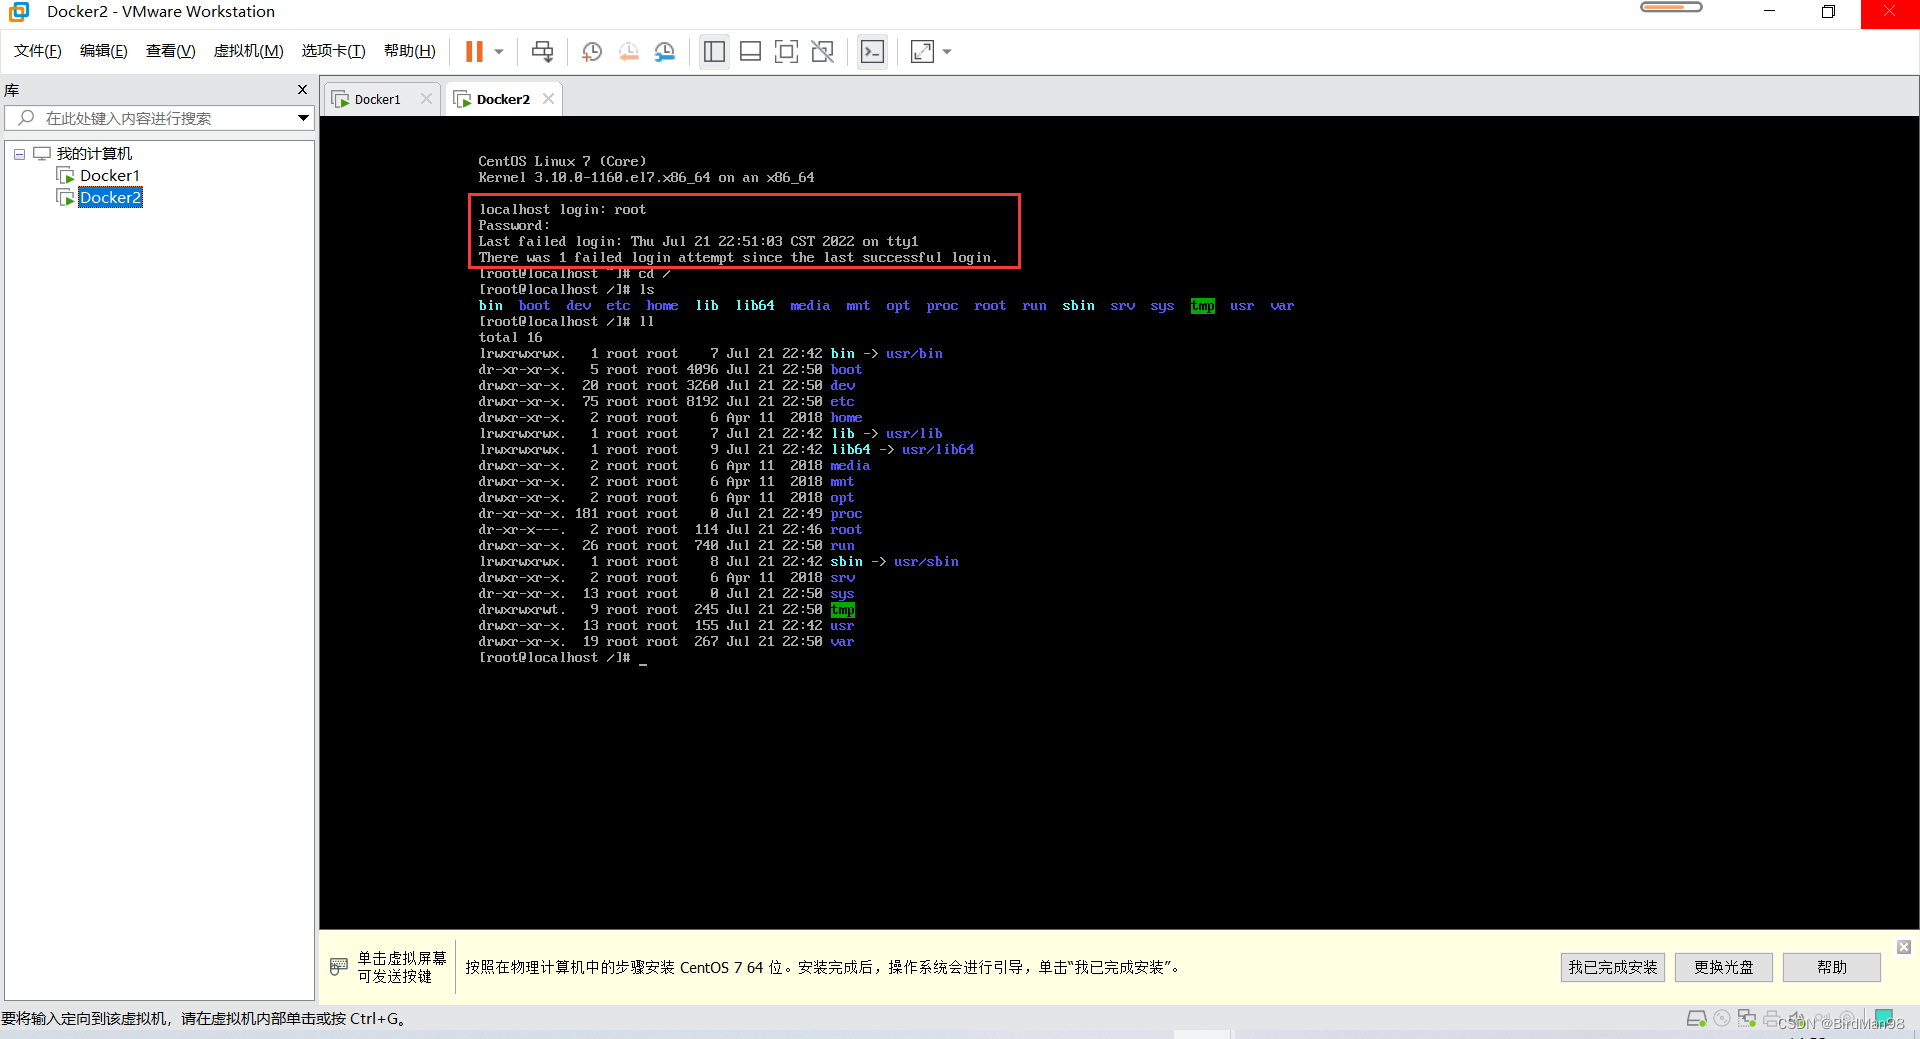Click inside the Docker2 console screen

1118,522
